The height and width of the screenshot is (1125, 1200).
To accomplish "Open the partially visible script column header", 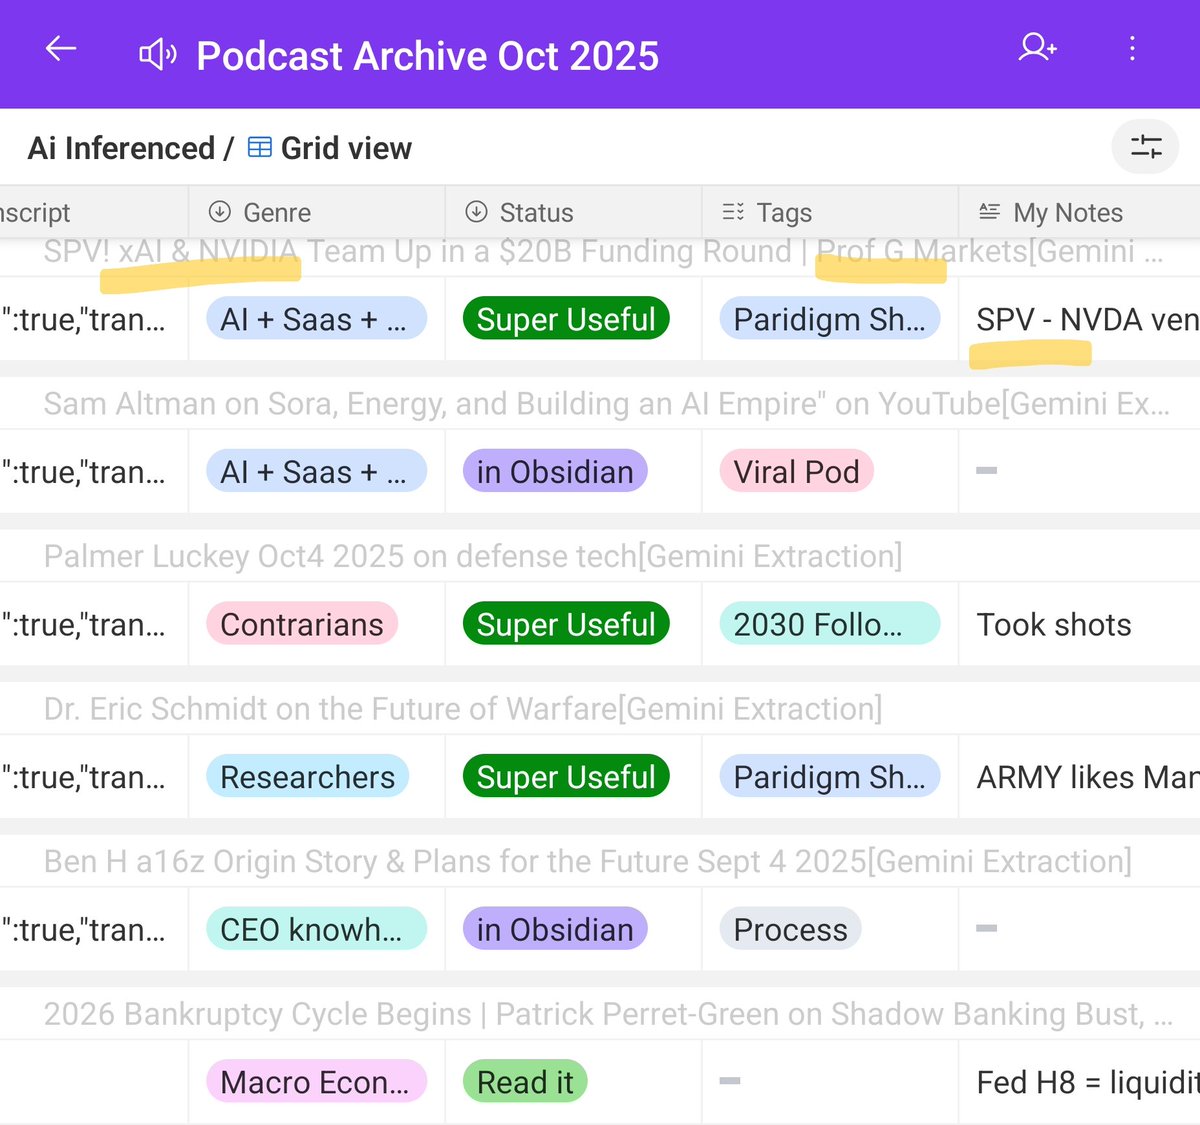I will click(x=94, y=212).
